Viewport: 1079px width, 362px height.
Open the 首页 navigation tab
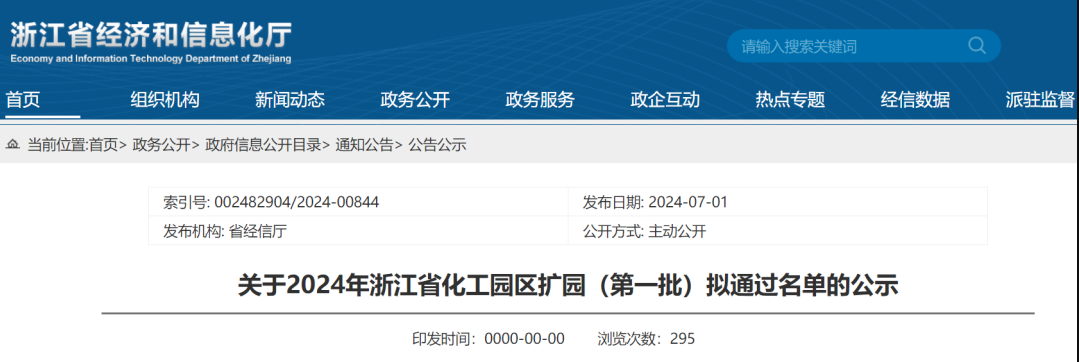point(23,100)
